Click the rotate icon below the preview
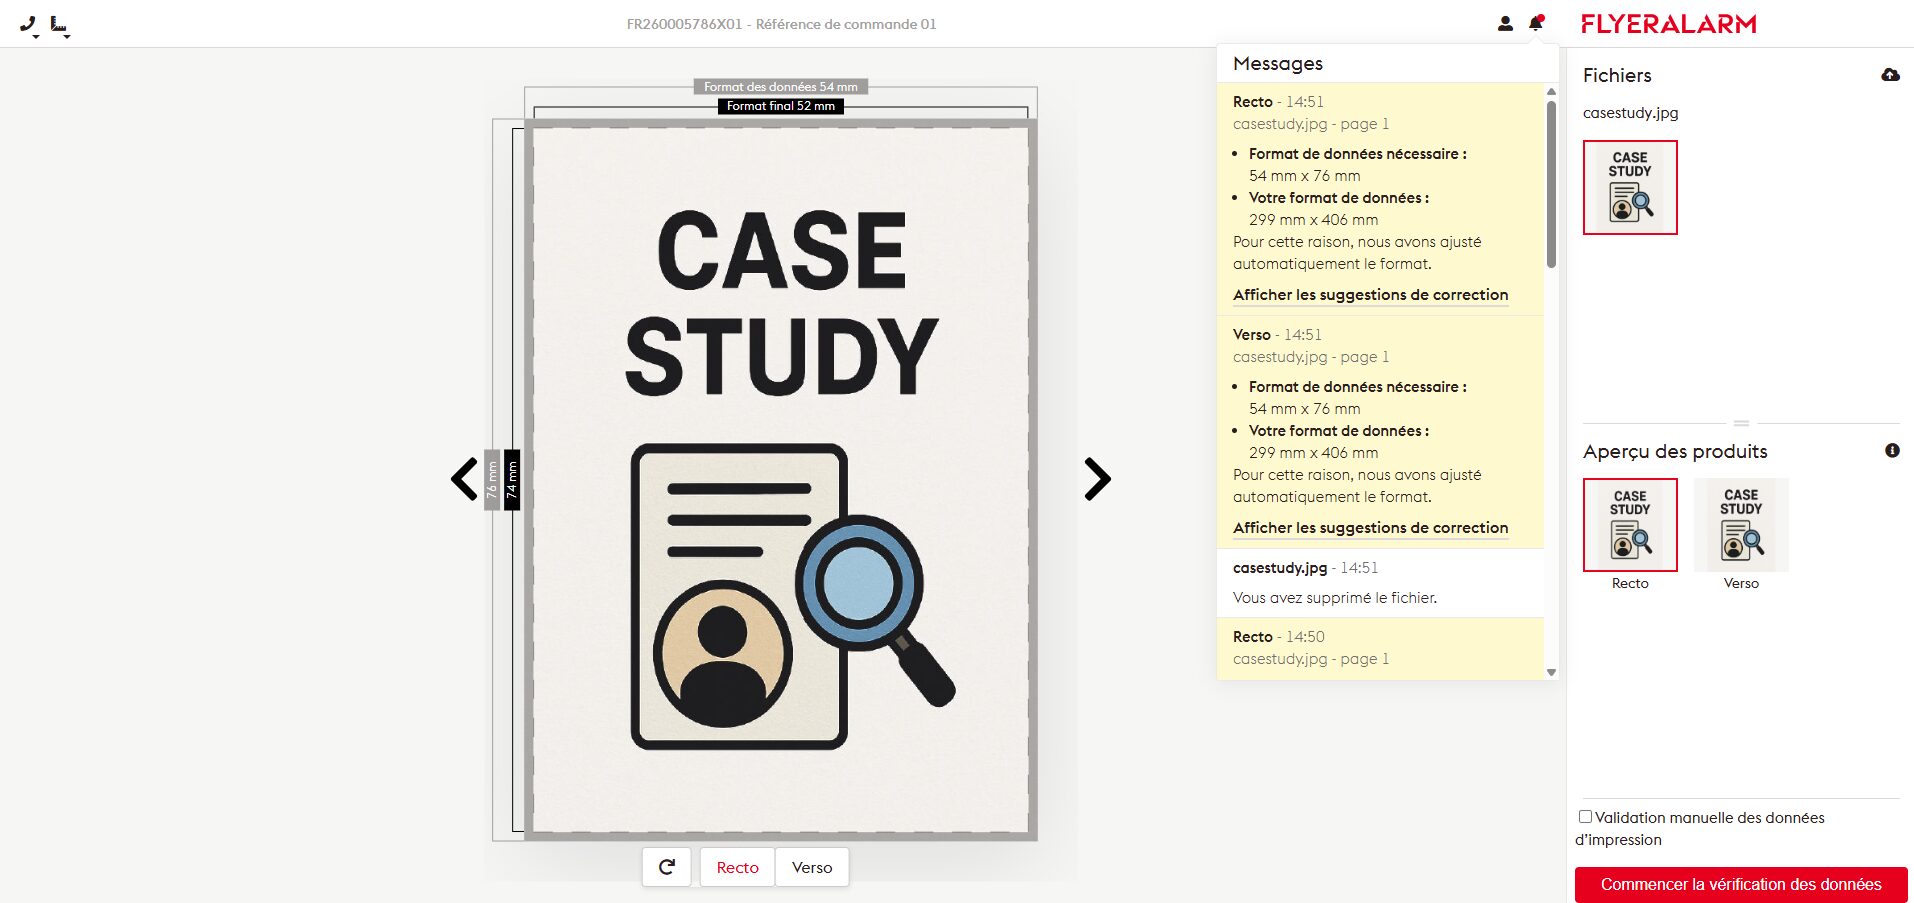Viewport: 1914px width, 903px height. point(667,867)
